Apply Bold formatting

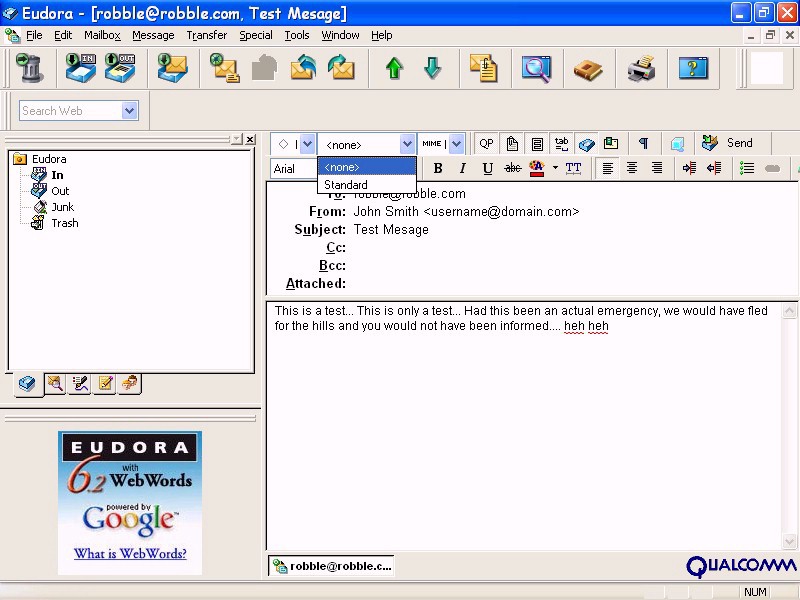coord(438,168)
